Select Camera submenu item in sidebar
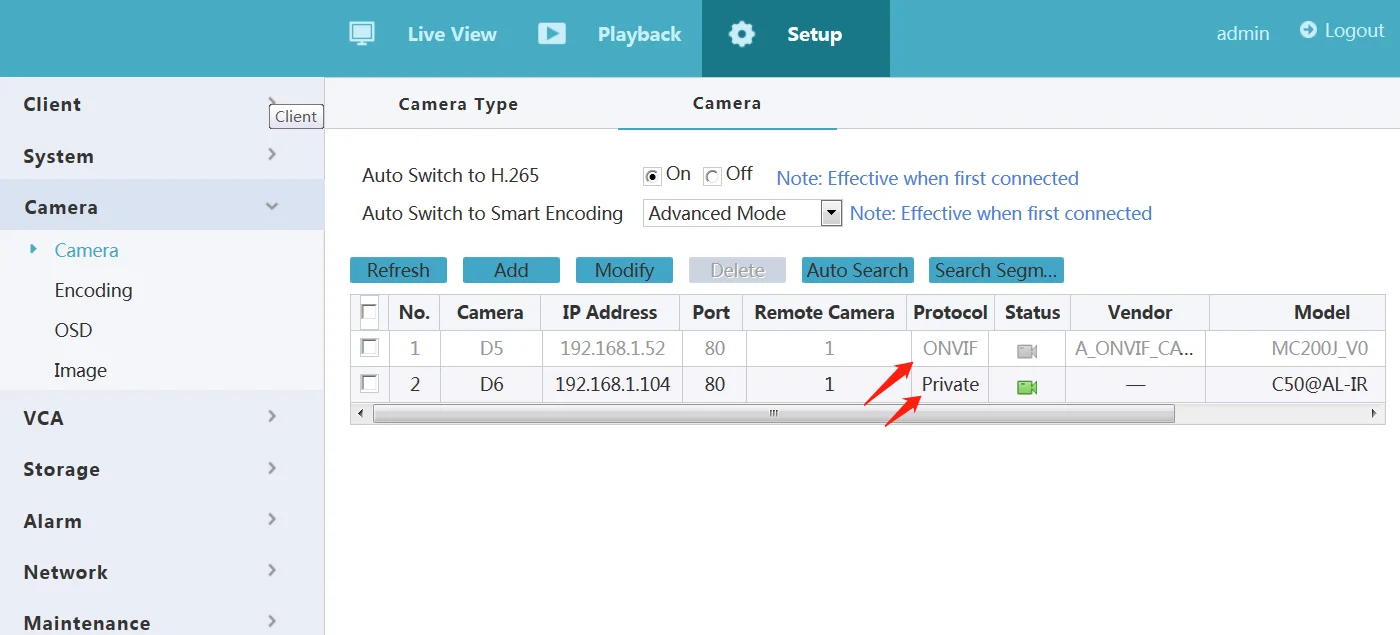The image size is (1400, 635). (x=86, y=250)
